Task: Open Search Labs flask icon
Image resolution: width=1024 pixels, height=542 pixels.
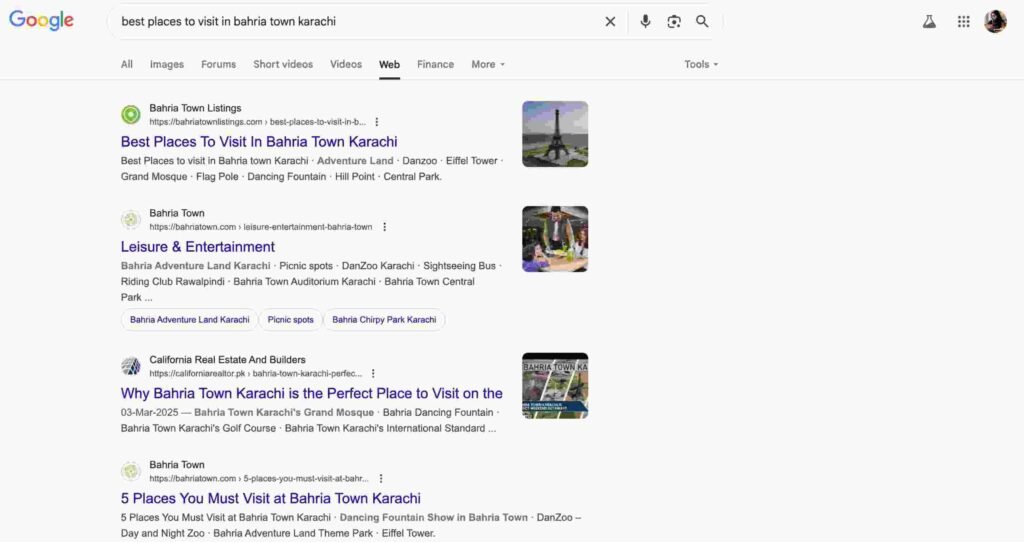Action: coord(929,22)
